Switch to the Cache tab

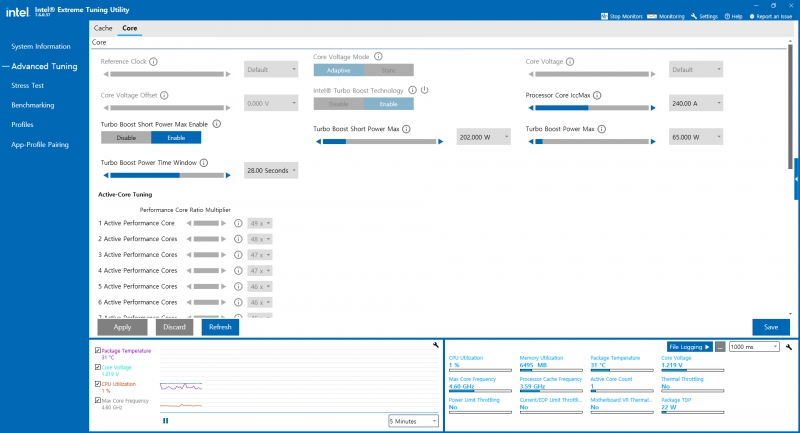103,28
